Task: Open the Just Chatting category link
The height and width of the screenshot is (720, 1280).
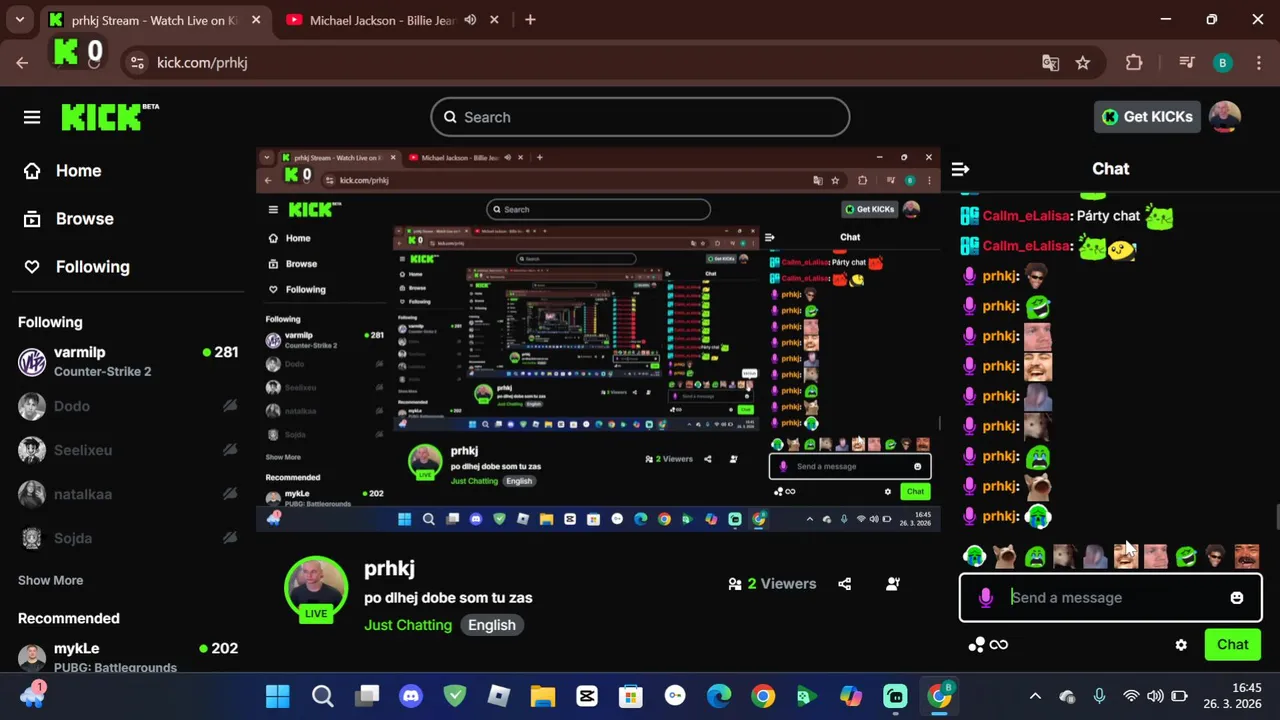Action: pos(408,625)
